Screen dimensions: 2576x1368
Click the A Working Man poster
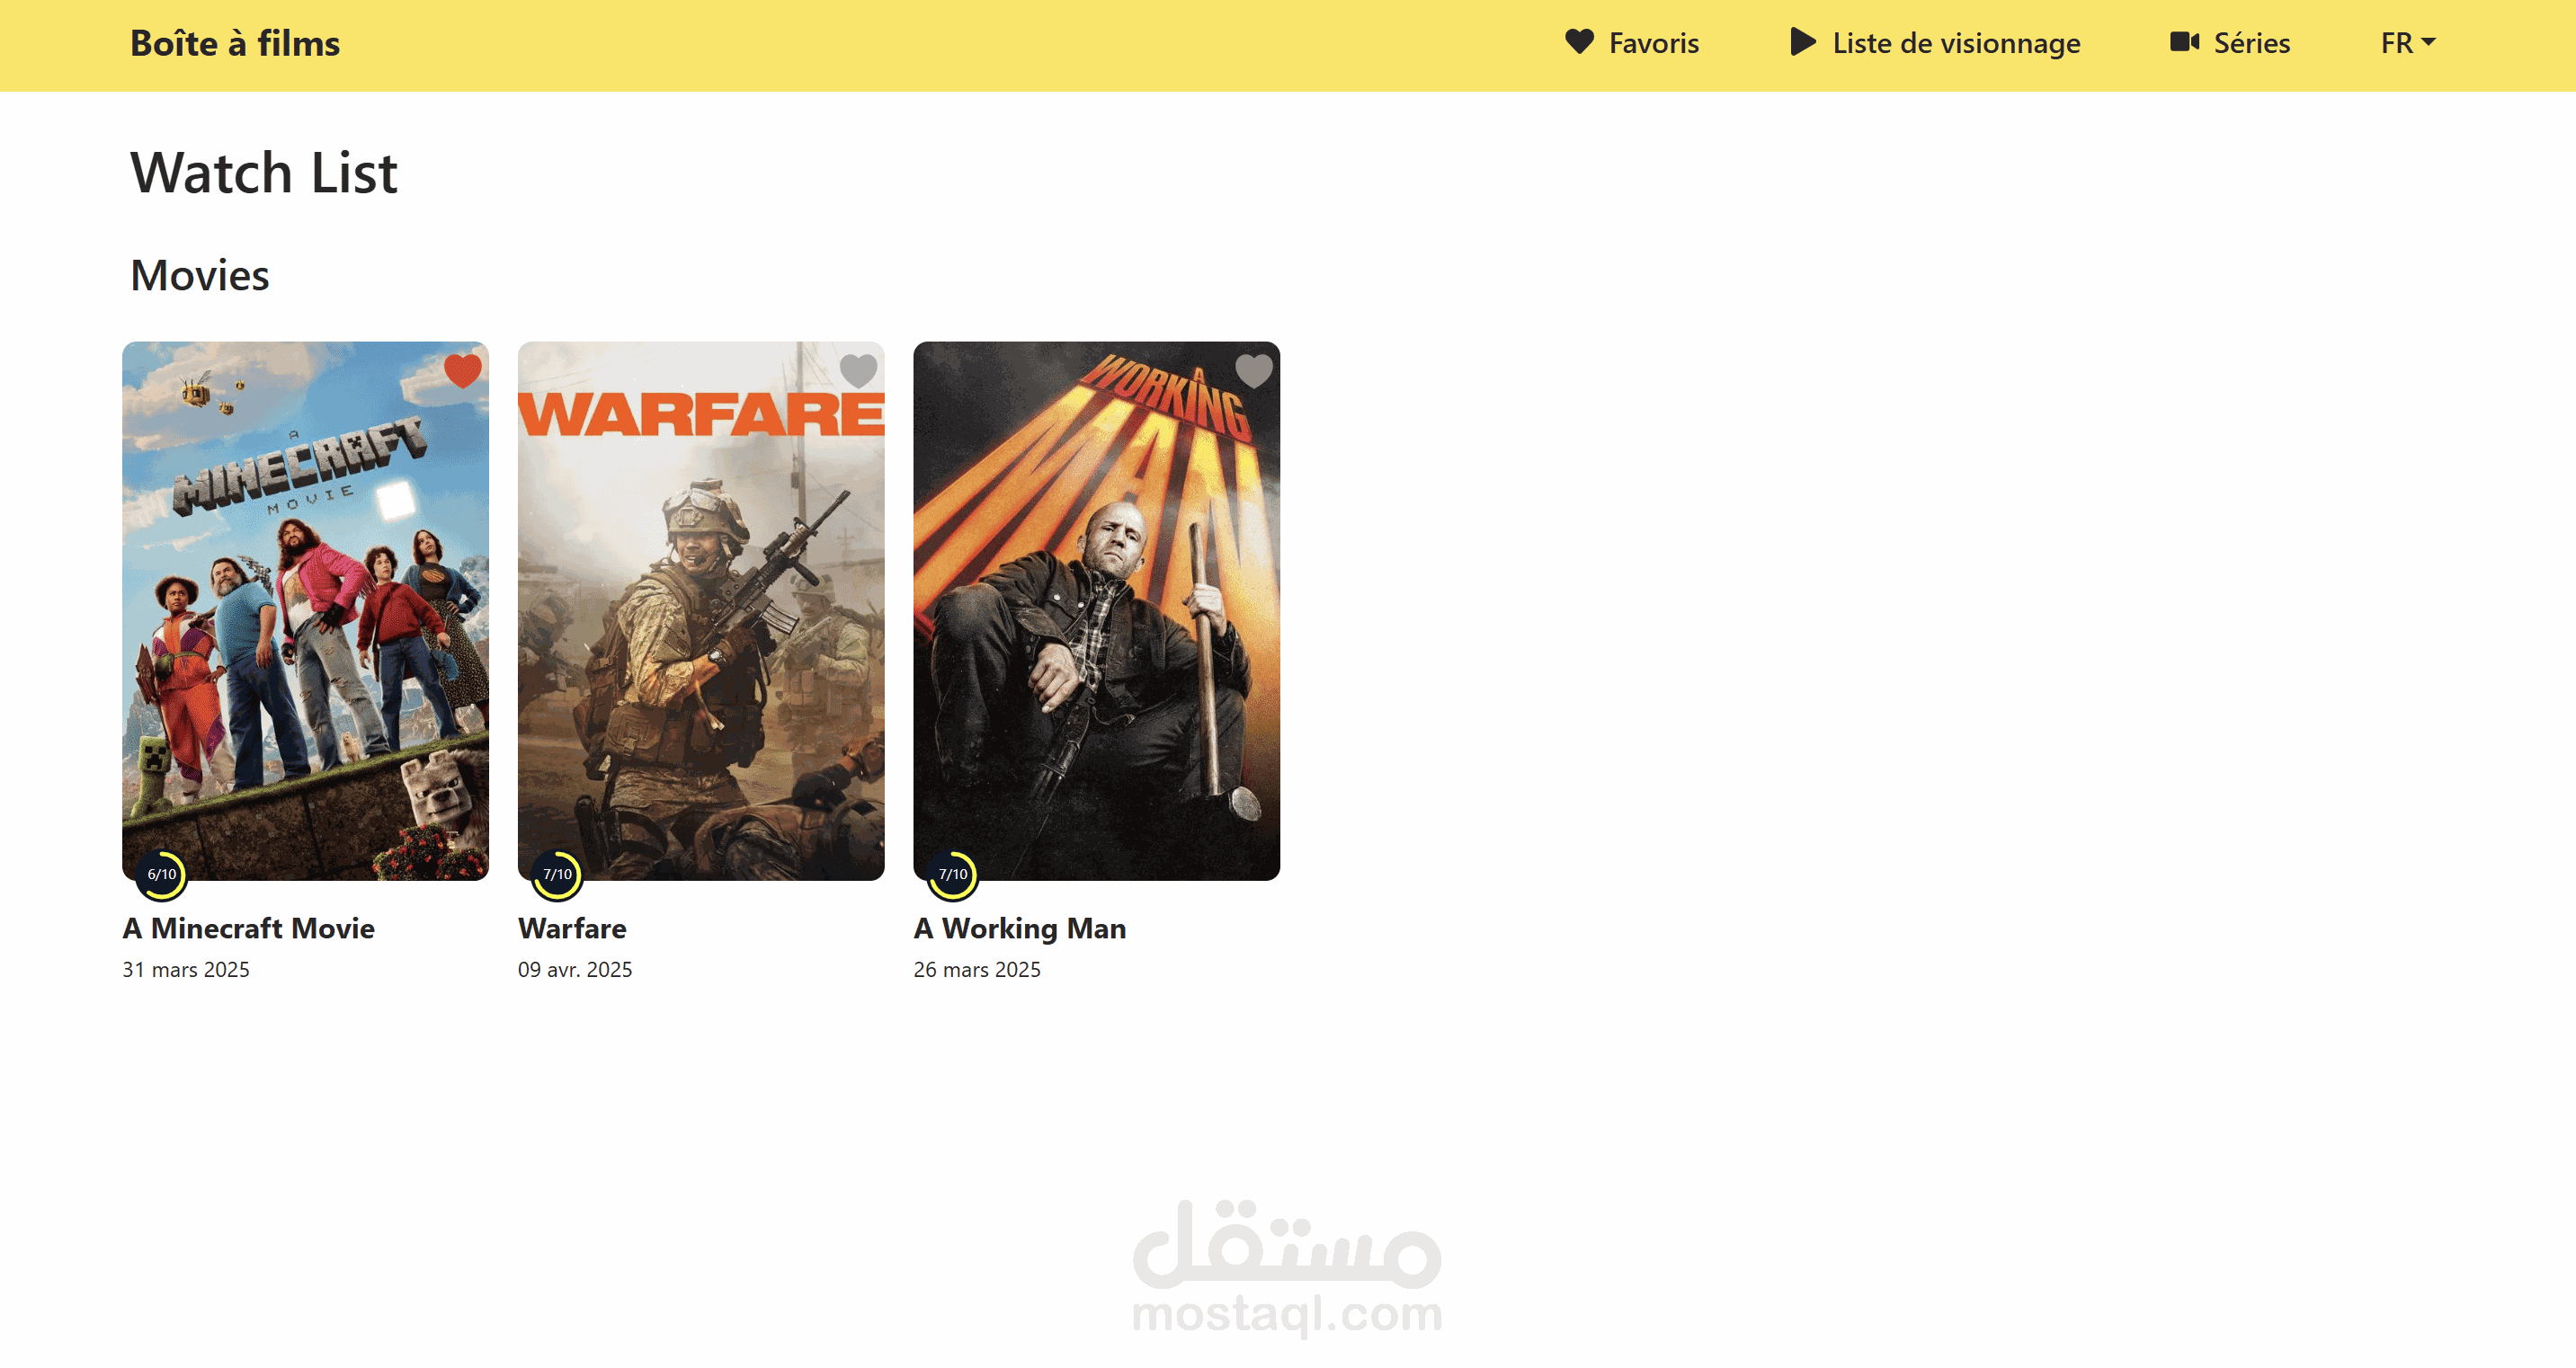(1096, 610)
